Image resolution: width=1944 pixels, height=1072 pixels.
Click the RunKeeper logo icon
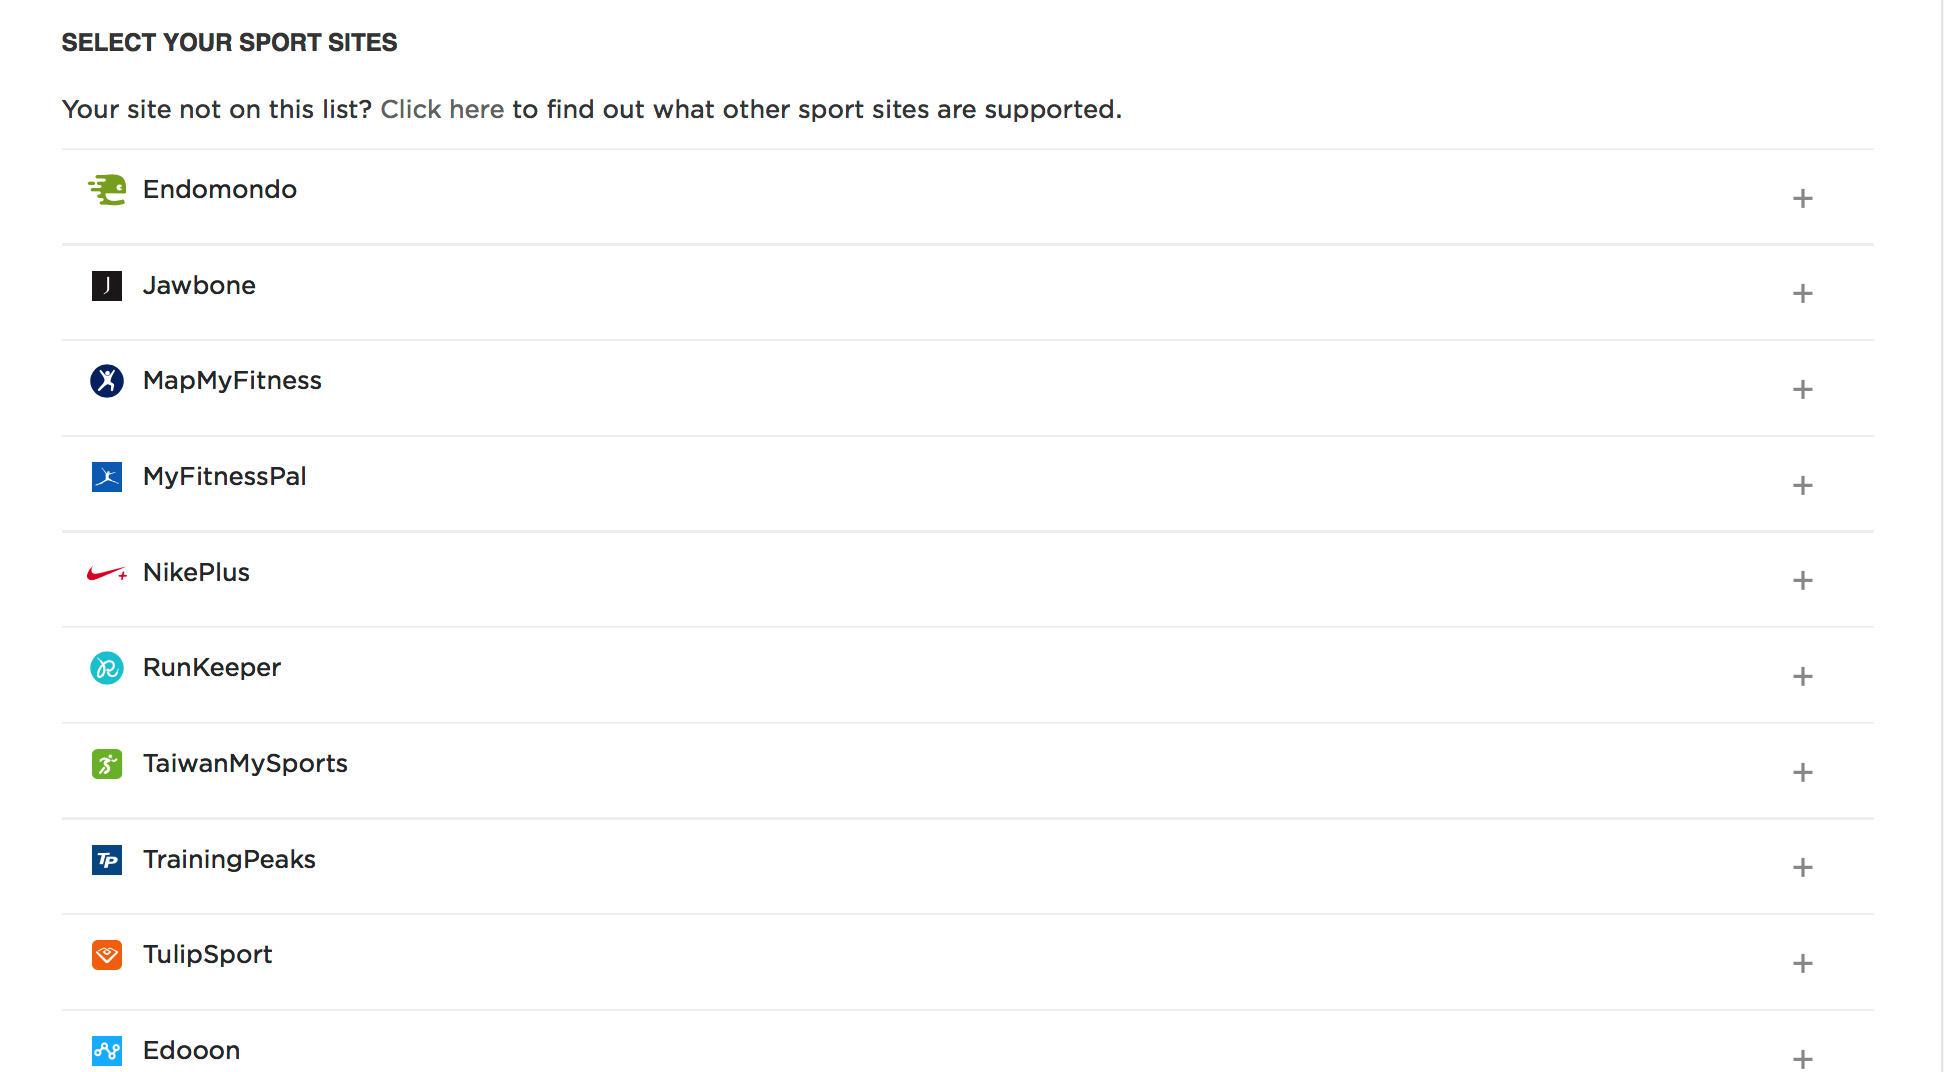coord(107,668)
